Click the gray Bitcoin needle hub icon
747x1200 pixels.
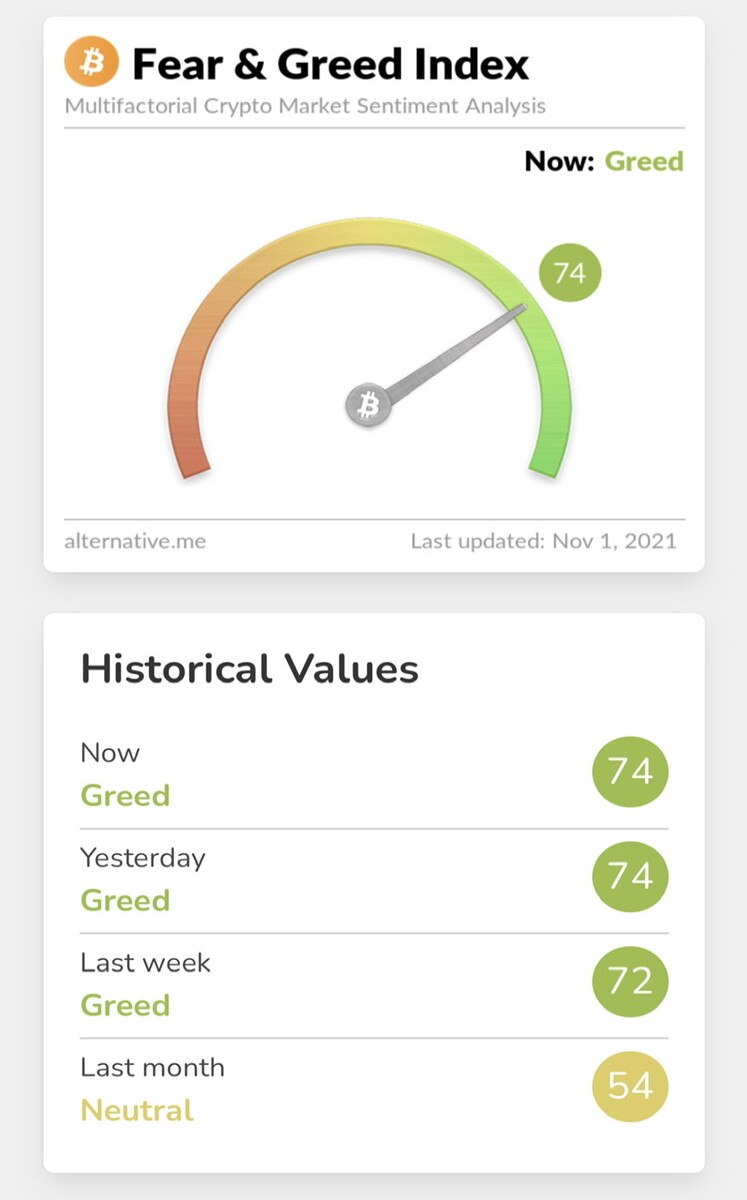(369, 407)
